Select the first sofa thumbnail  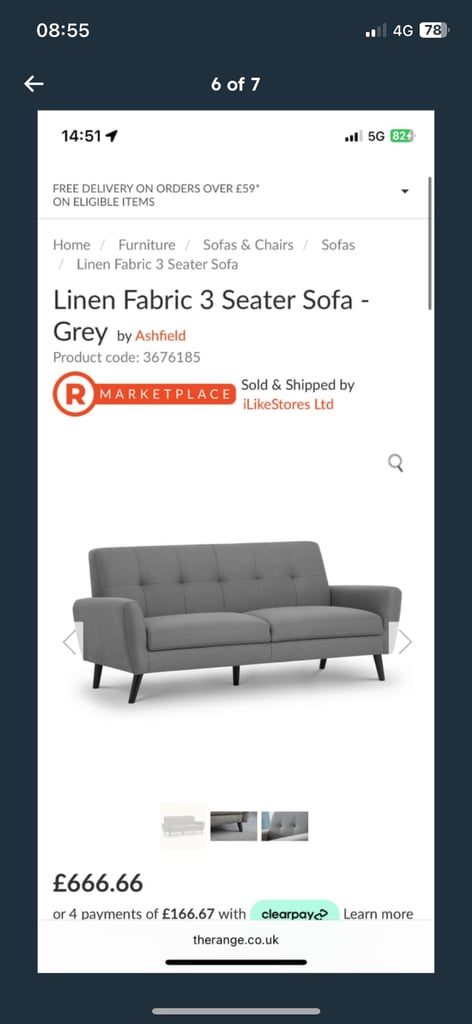[183, 825]
